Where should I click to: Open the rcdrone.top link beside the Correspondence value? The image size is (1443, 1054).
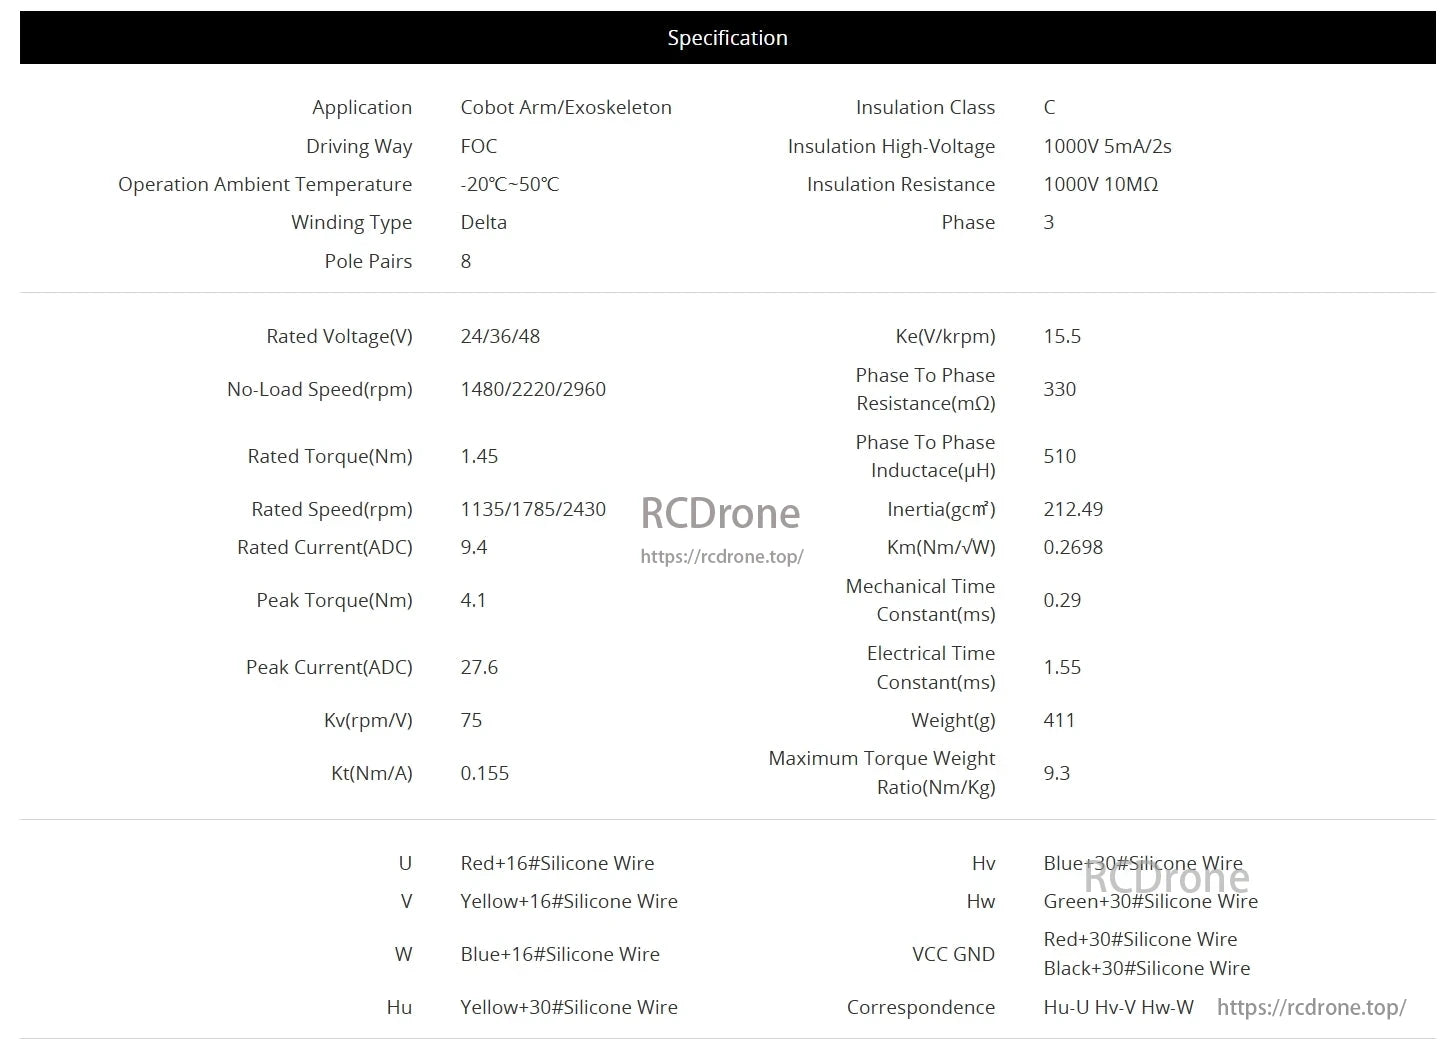(x=1311, y=1007)
